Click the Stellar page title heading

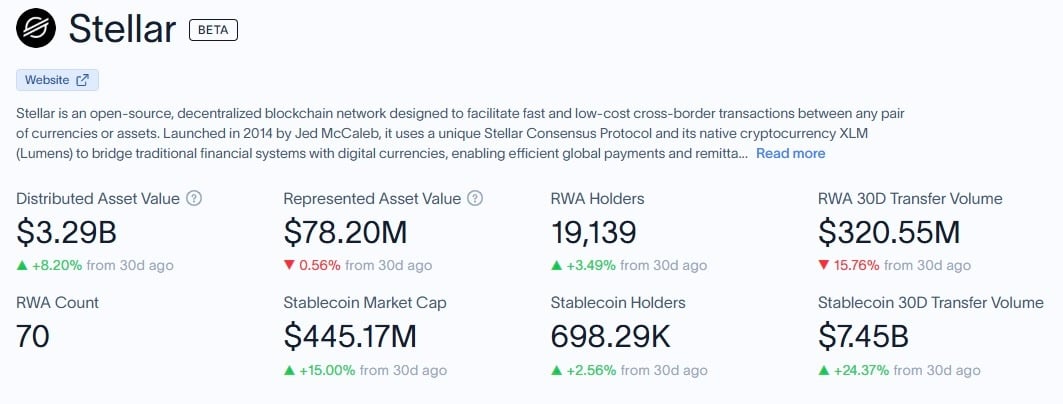click(x=122, y=29)
